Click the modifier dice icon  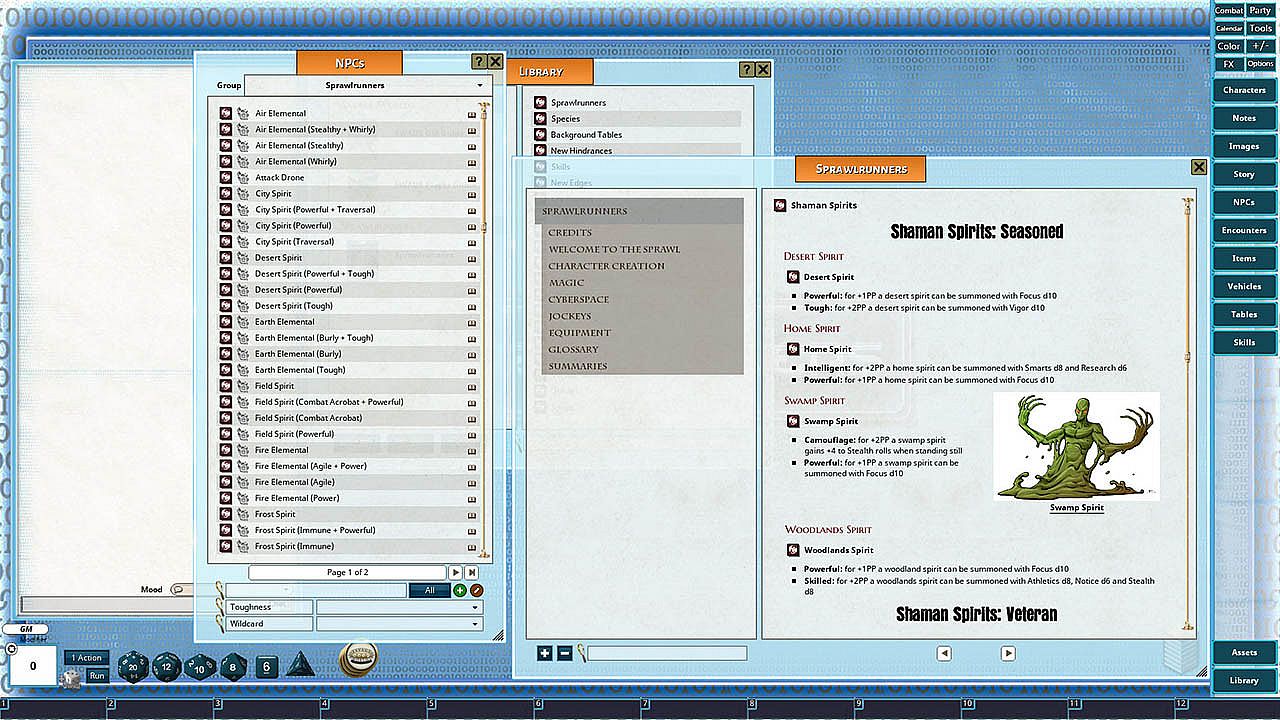tap(72, 678)
